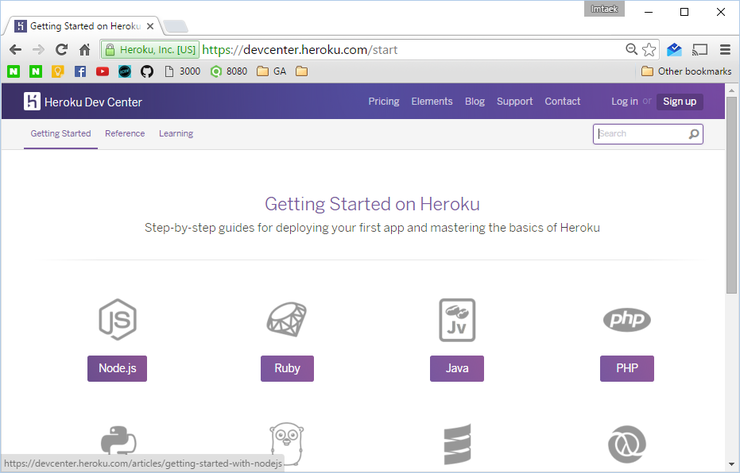Image resolution: width=740 pixels, height=473 pixels.
Task: Click the Heroku Dev Center logo
Action: point(83,101)
